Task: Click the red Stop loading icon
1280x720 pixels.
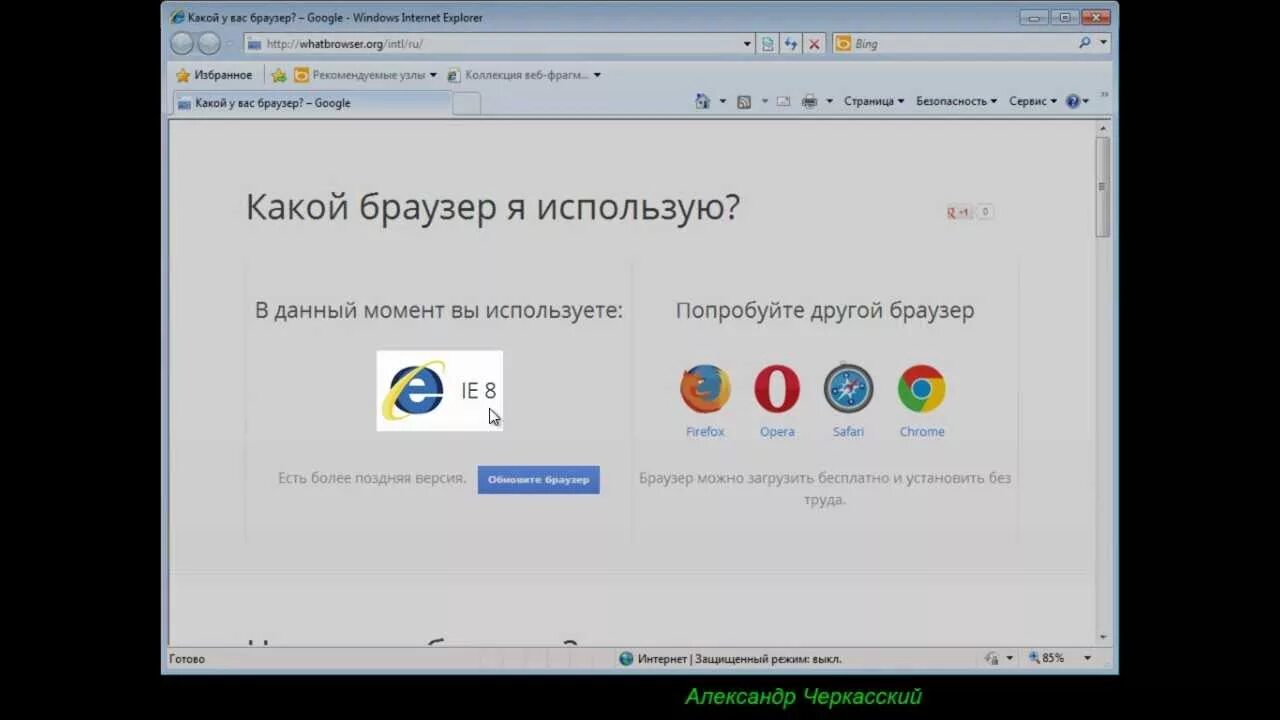Action: coord(814,44)
